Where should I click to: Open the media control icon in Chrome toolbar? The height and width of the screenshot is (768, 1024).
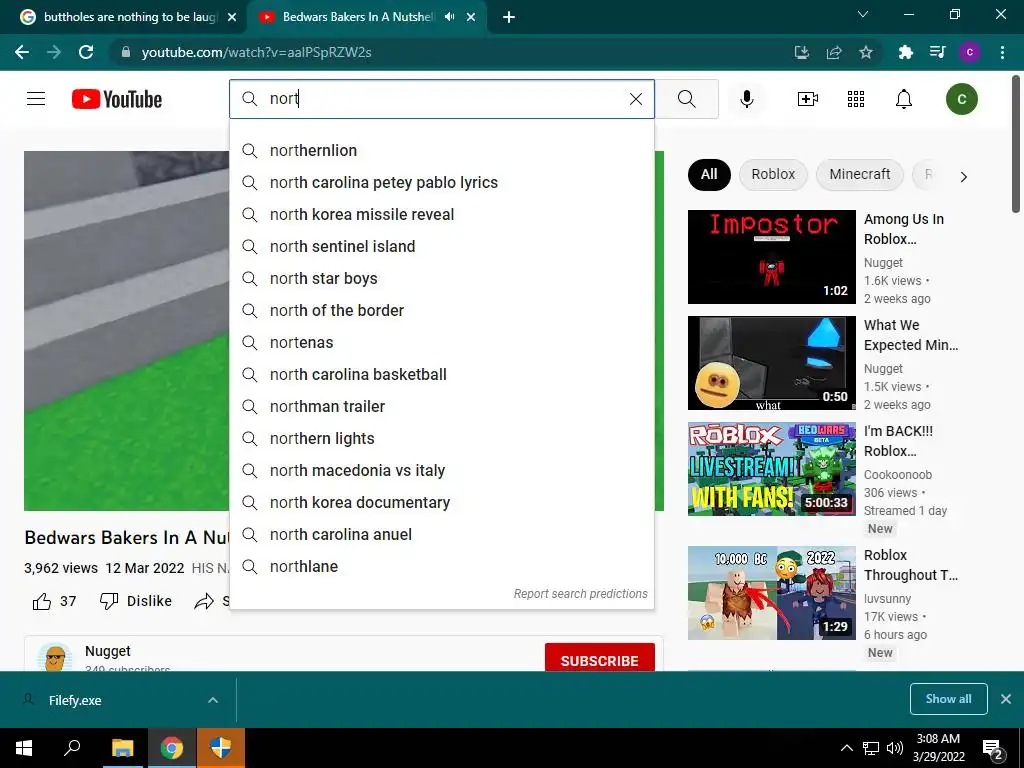pos(937,52)
